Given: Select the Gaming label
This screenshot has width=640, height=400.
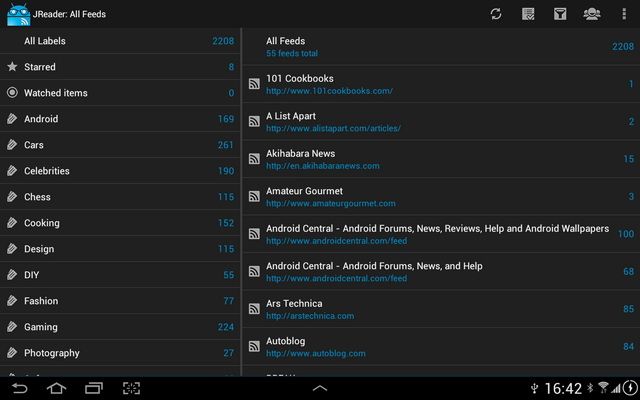Looking at the screenshot, I should tap(120, 327).
